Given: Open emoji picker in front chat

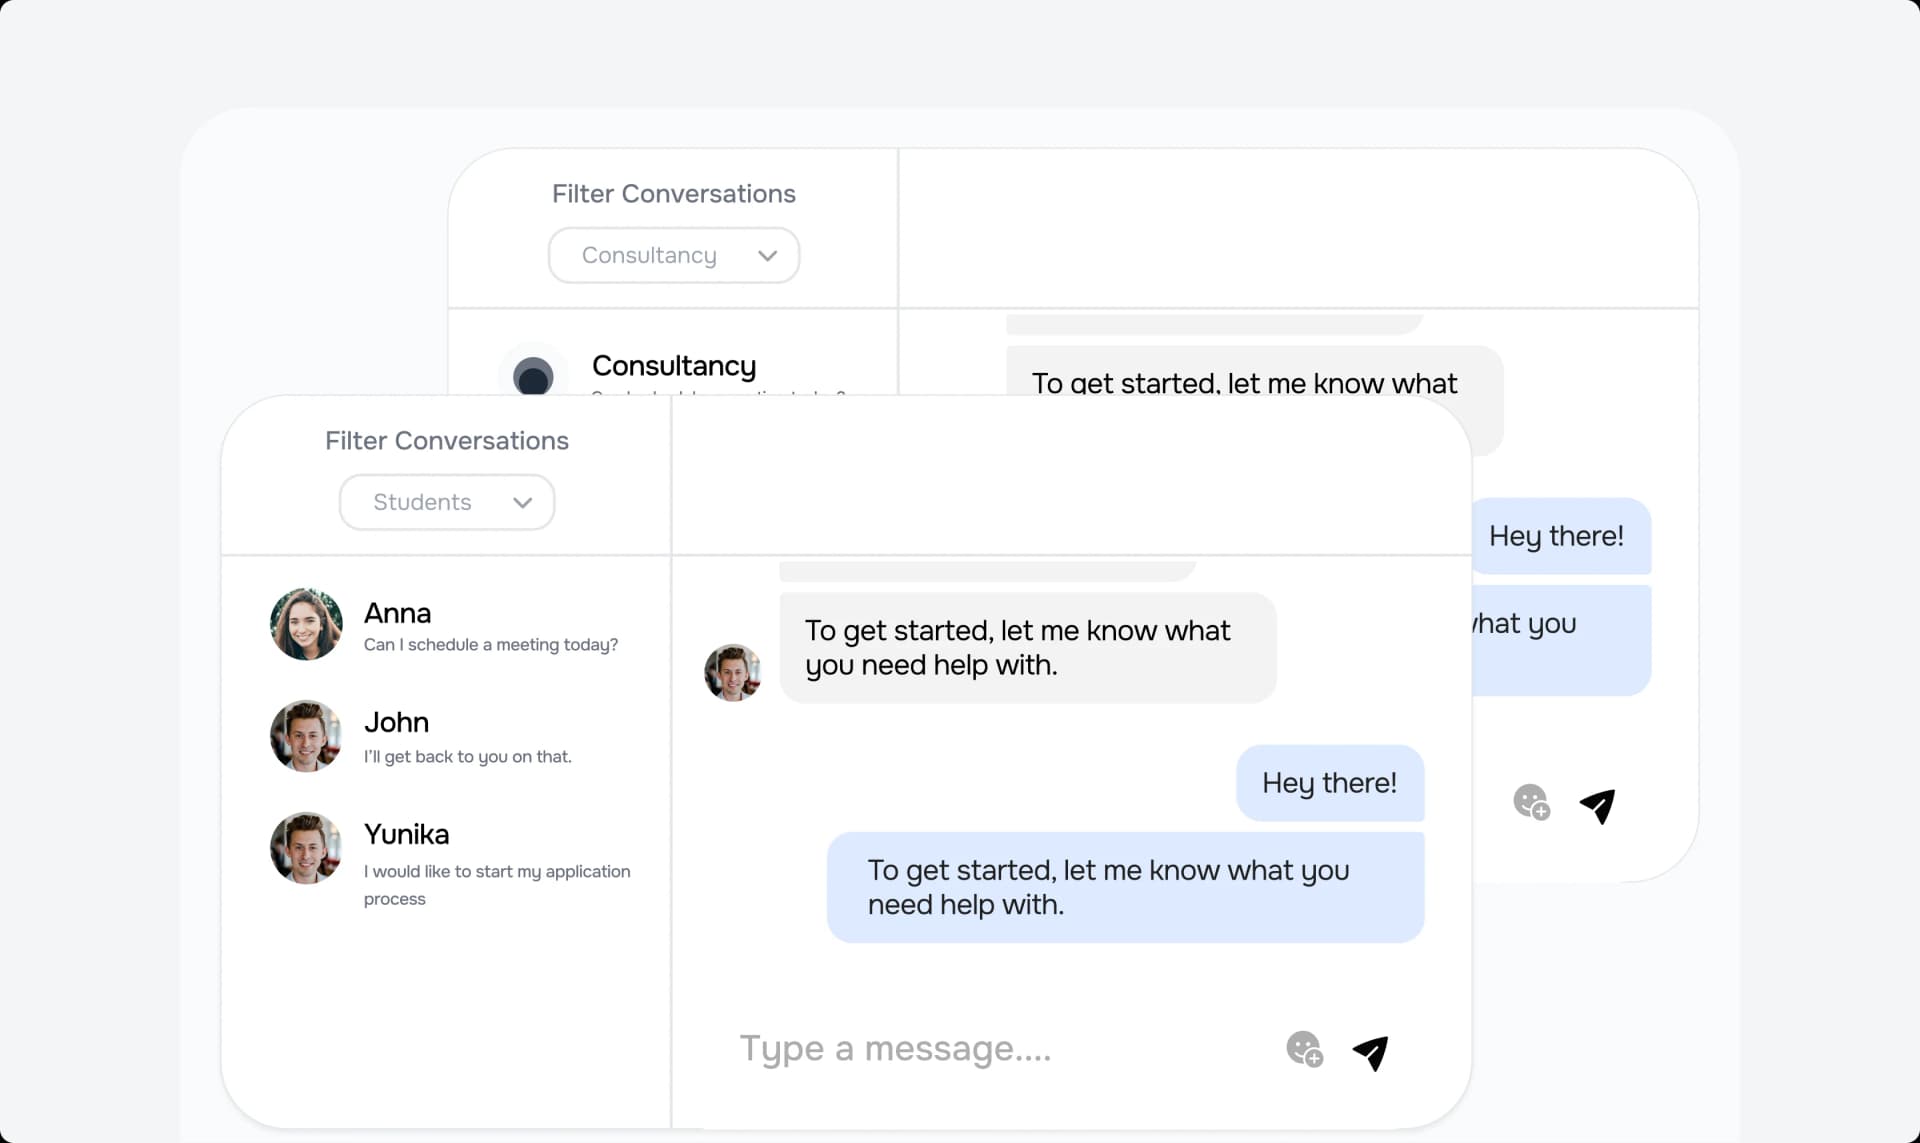Looking at the screenshot, I should 1304,1049.
